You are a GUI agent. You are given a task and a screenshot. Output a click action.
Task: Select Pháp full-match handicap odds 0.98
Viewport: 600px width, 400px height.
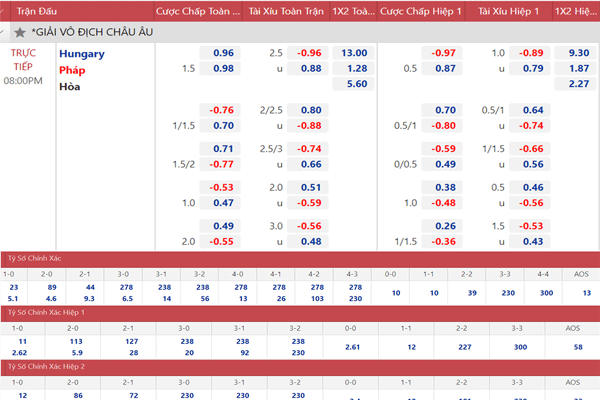223,68
